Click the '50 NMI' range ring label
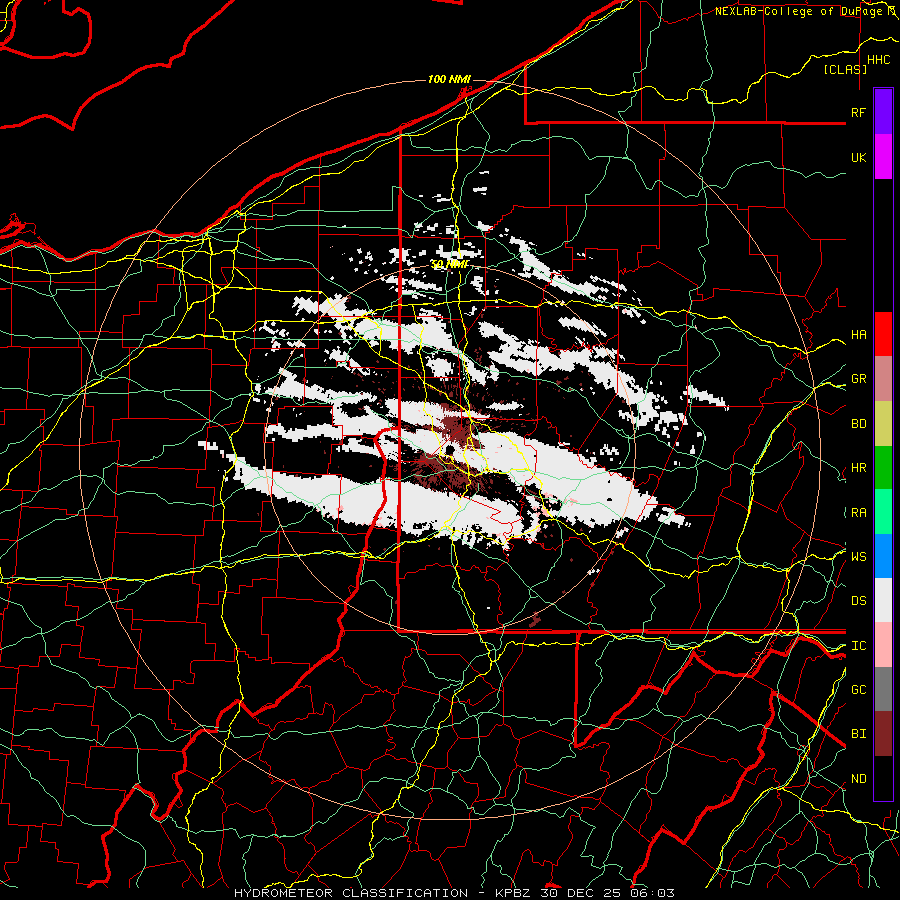Image resolution: width=900 pixels, height=900 pixels. [x=449, y=264]
